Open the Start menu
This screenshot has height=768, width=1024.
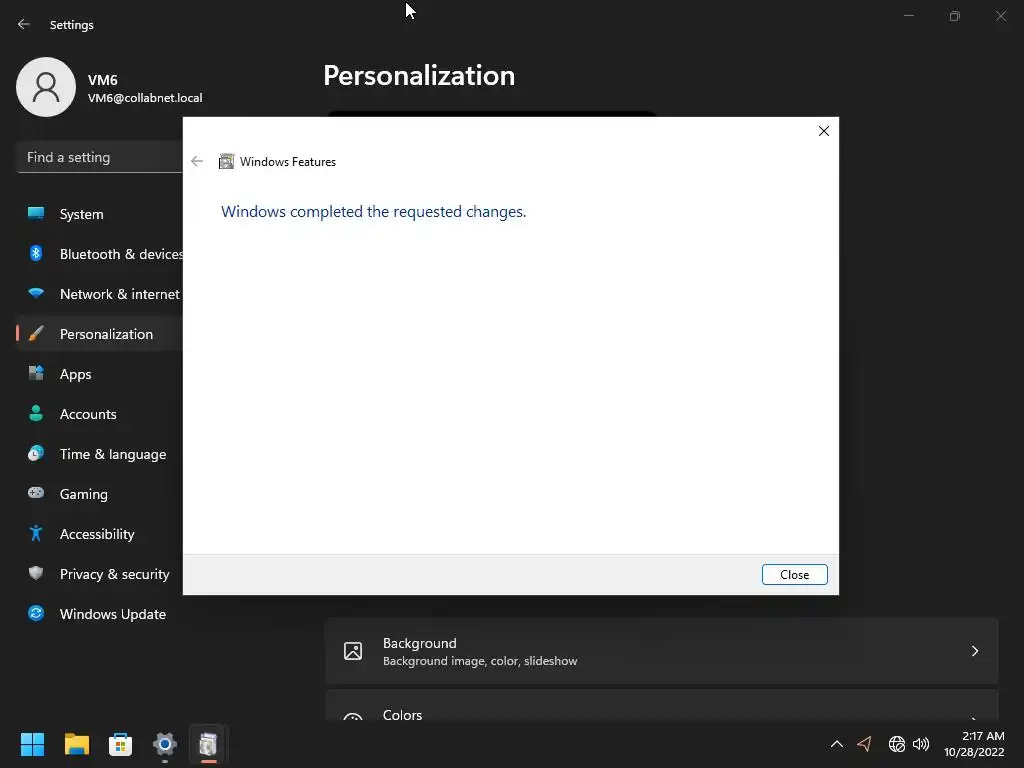(x=32, y=744)
